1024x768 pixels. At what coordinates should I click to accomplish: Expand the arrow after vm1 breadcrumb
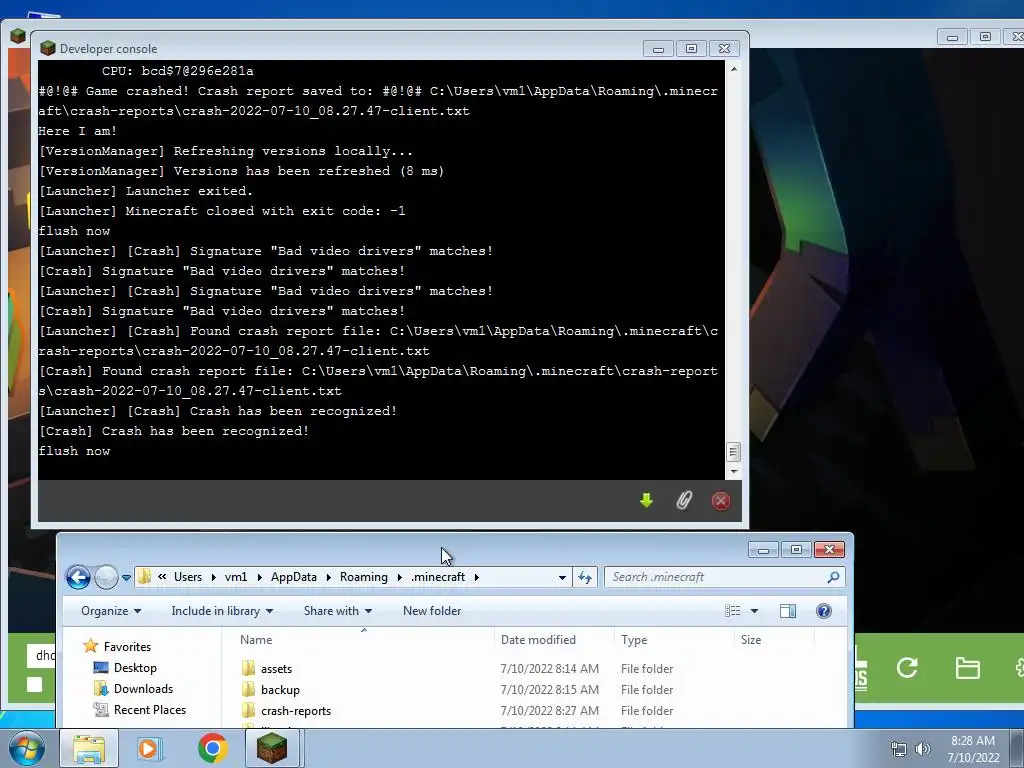click(x=259, y=577)
